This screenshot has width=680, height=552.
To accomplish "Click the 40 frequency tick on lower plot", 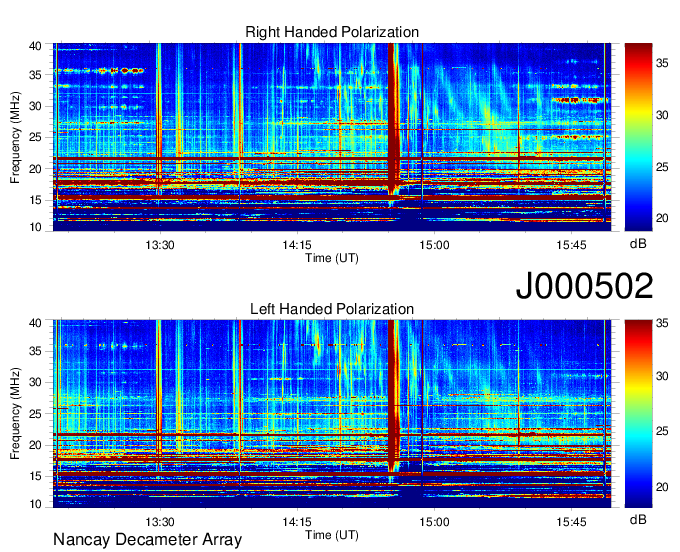I will pos(36,323).
